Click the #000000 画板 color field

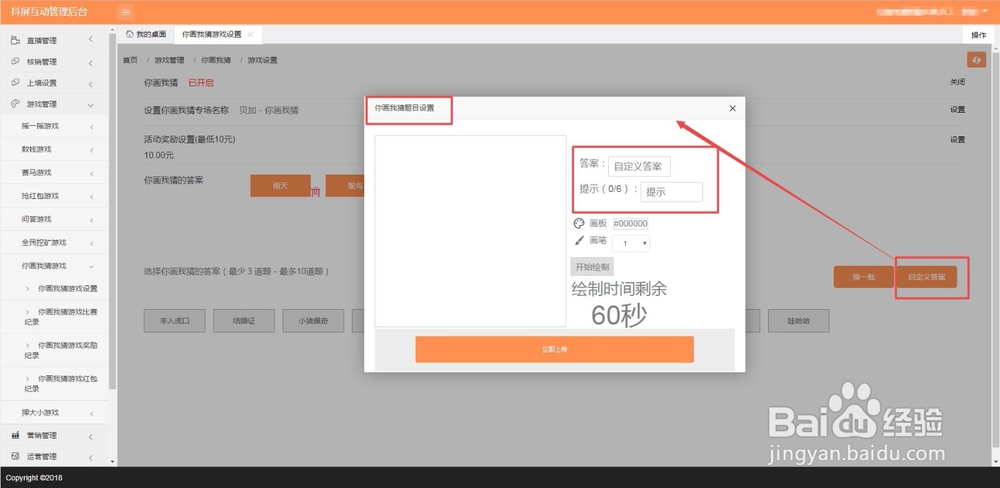(631, 223)
